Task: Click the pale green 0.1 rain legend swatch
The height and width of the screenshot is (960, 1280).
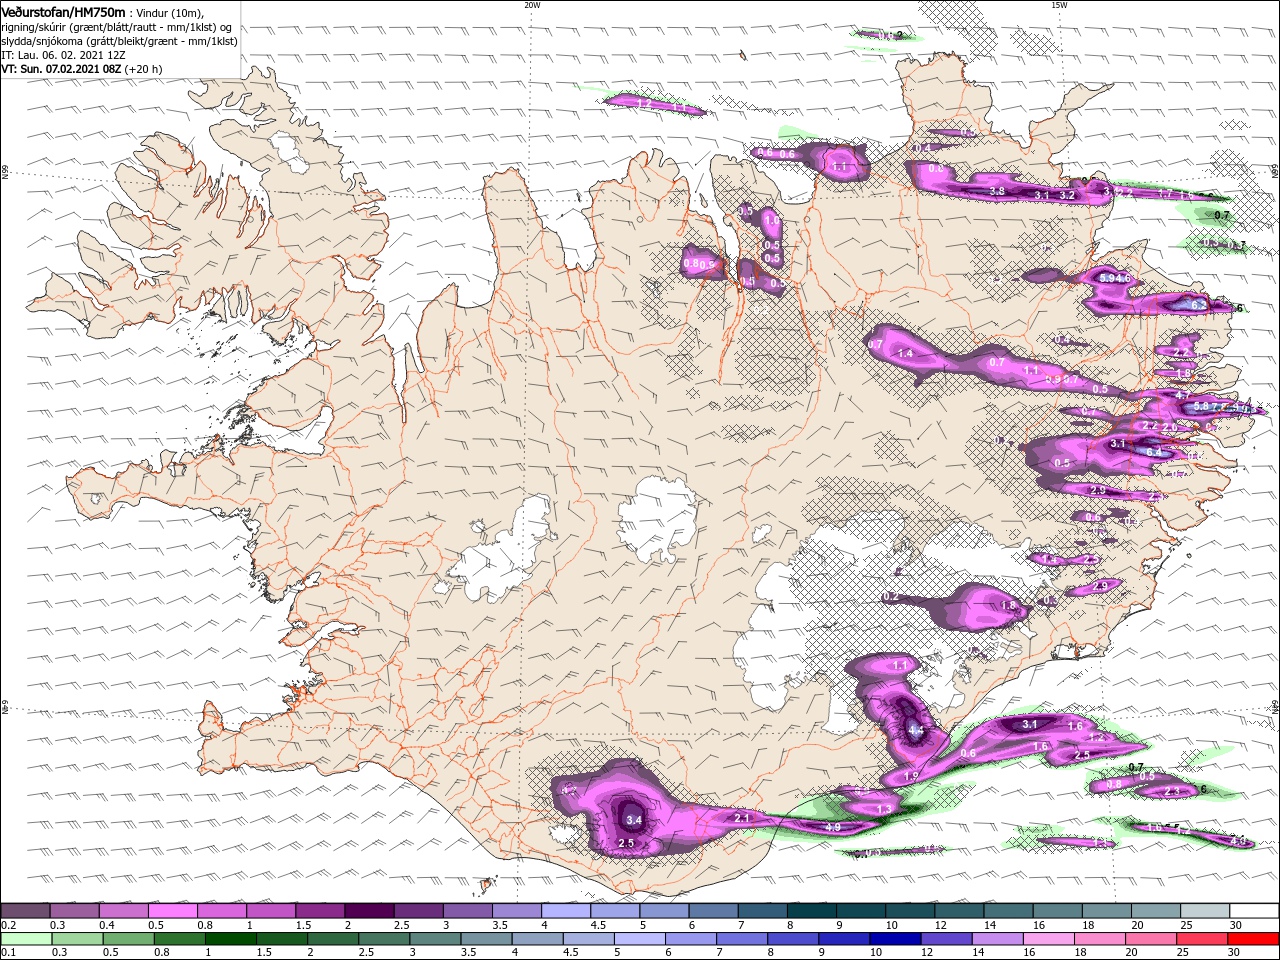Action: pyautogui.click(x=27, y=938)
